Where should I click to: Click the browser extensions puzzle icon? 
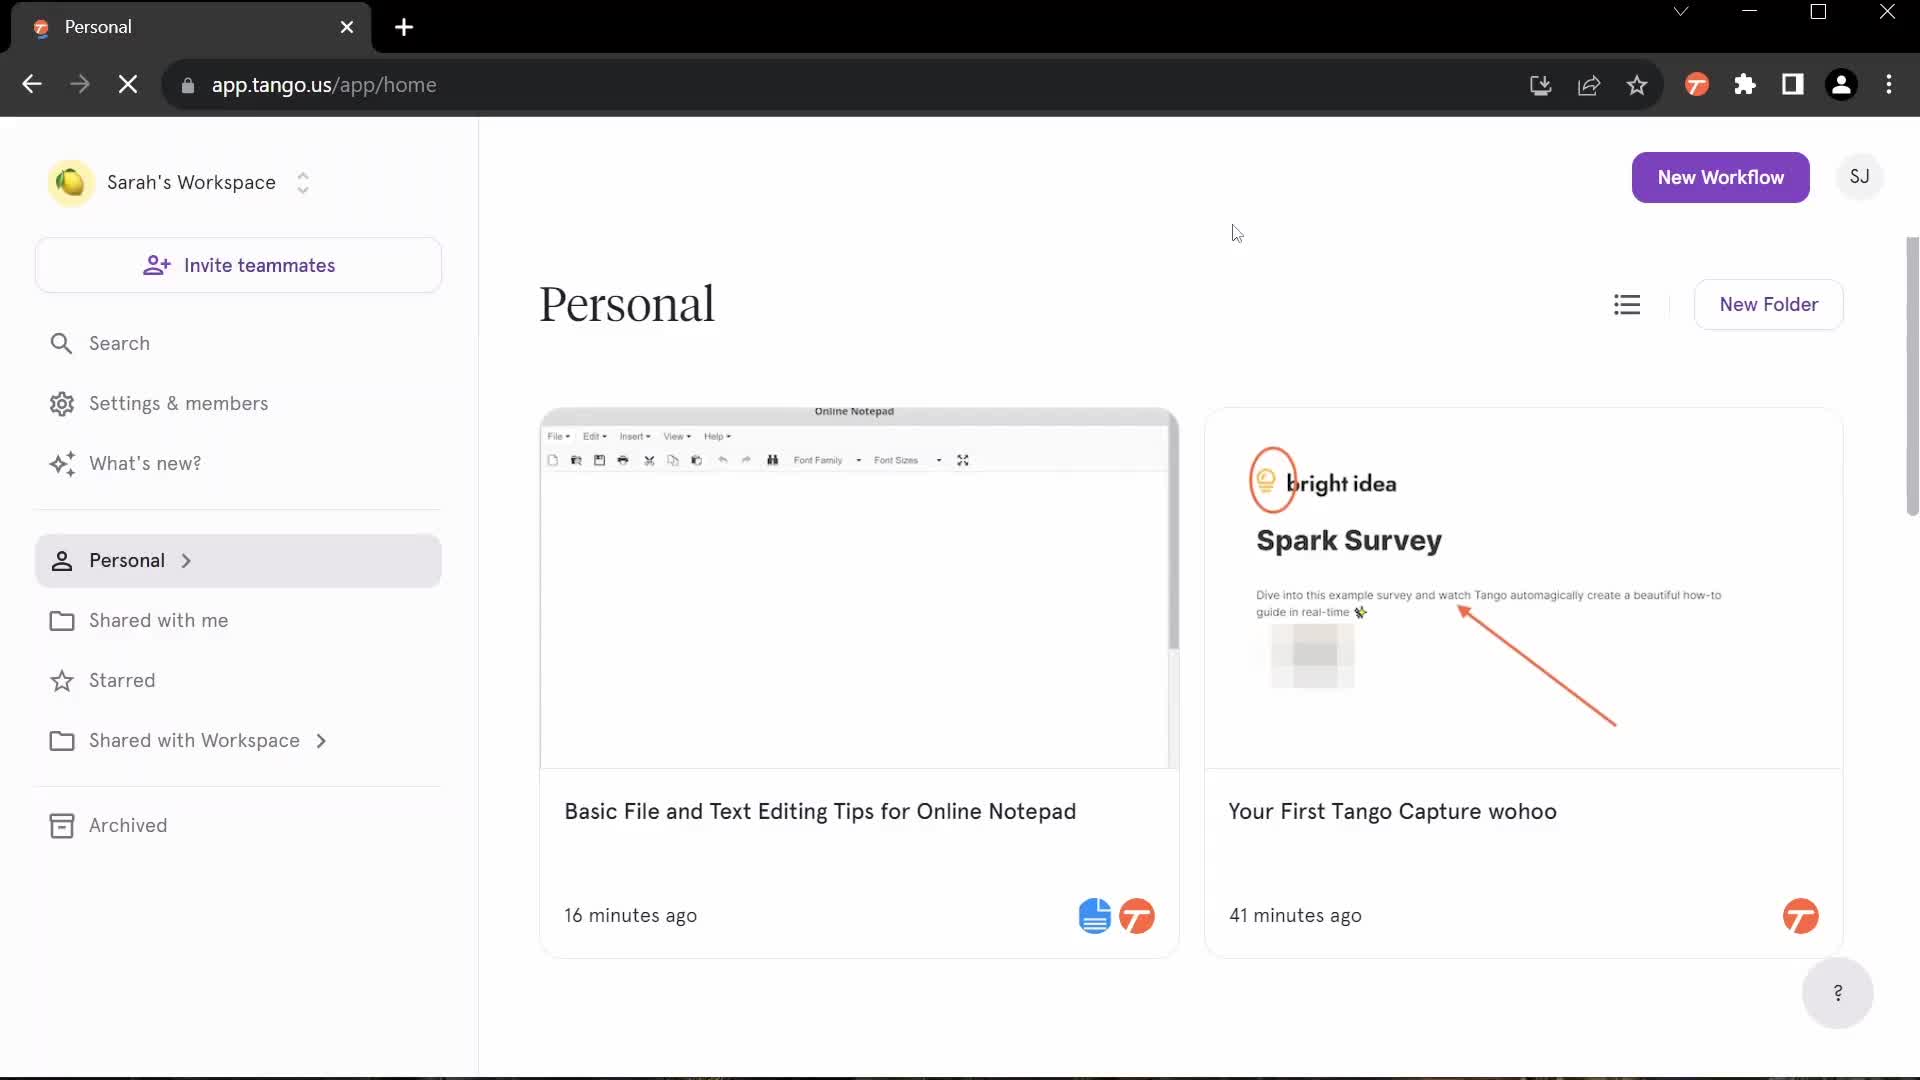coord(1743,84)
